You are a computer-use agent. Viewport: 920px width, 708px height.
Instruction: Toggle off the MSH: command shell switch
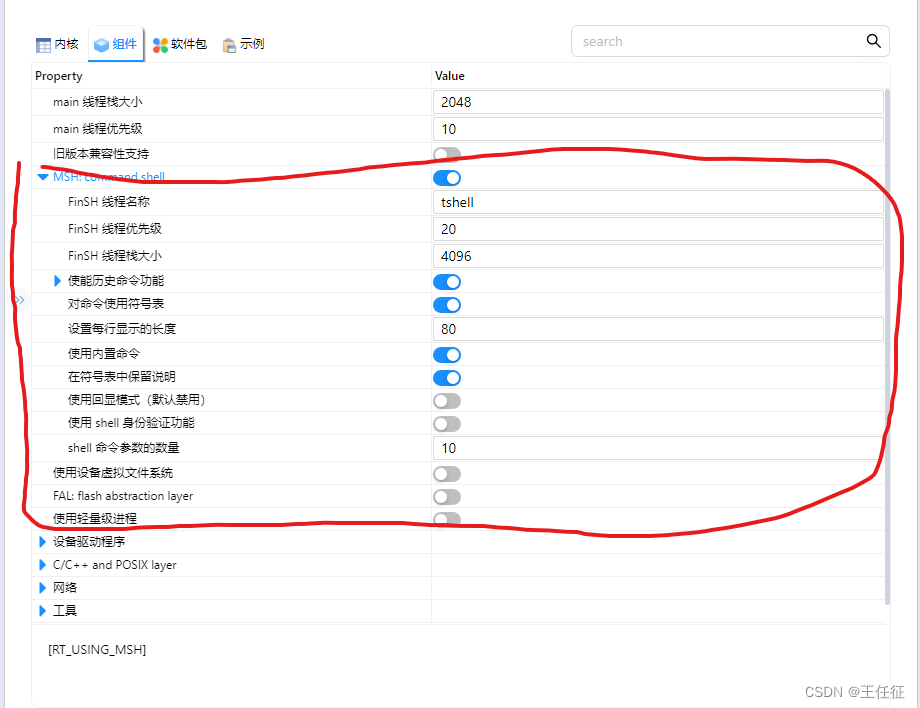click(x=446, y=177)
